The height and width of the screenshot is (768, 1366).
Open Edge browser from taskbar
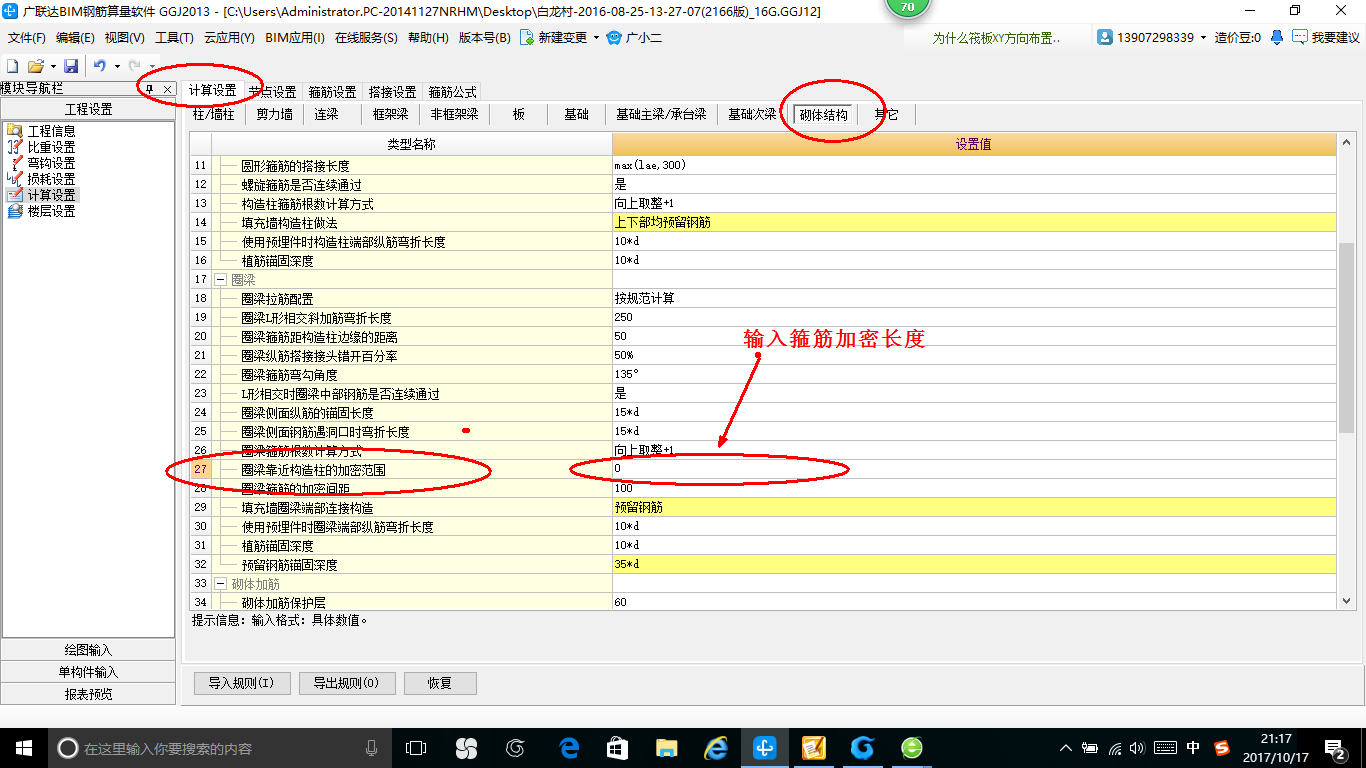[570, 748]
